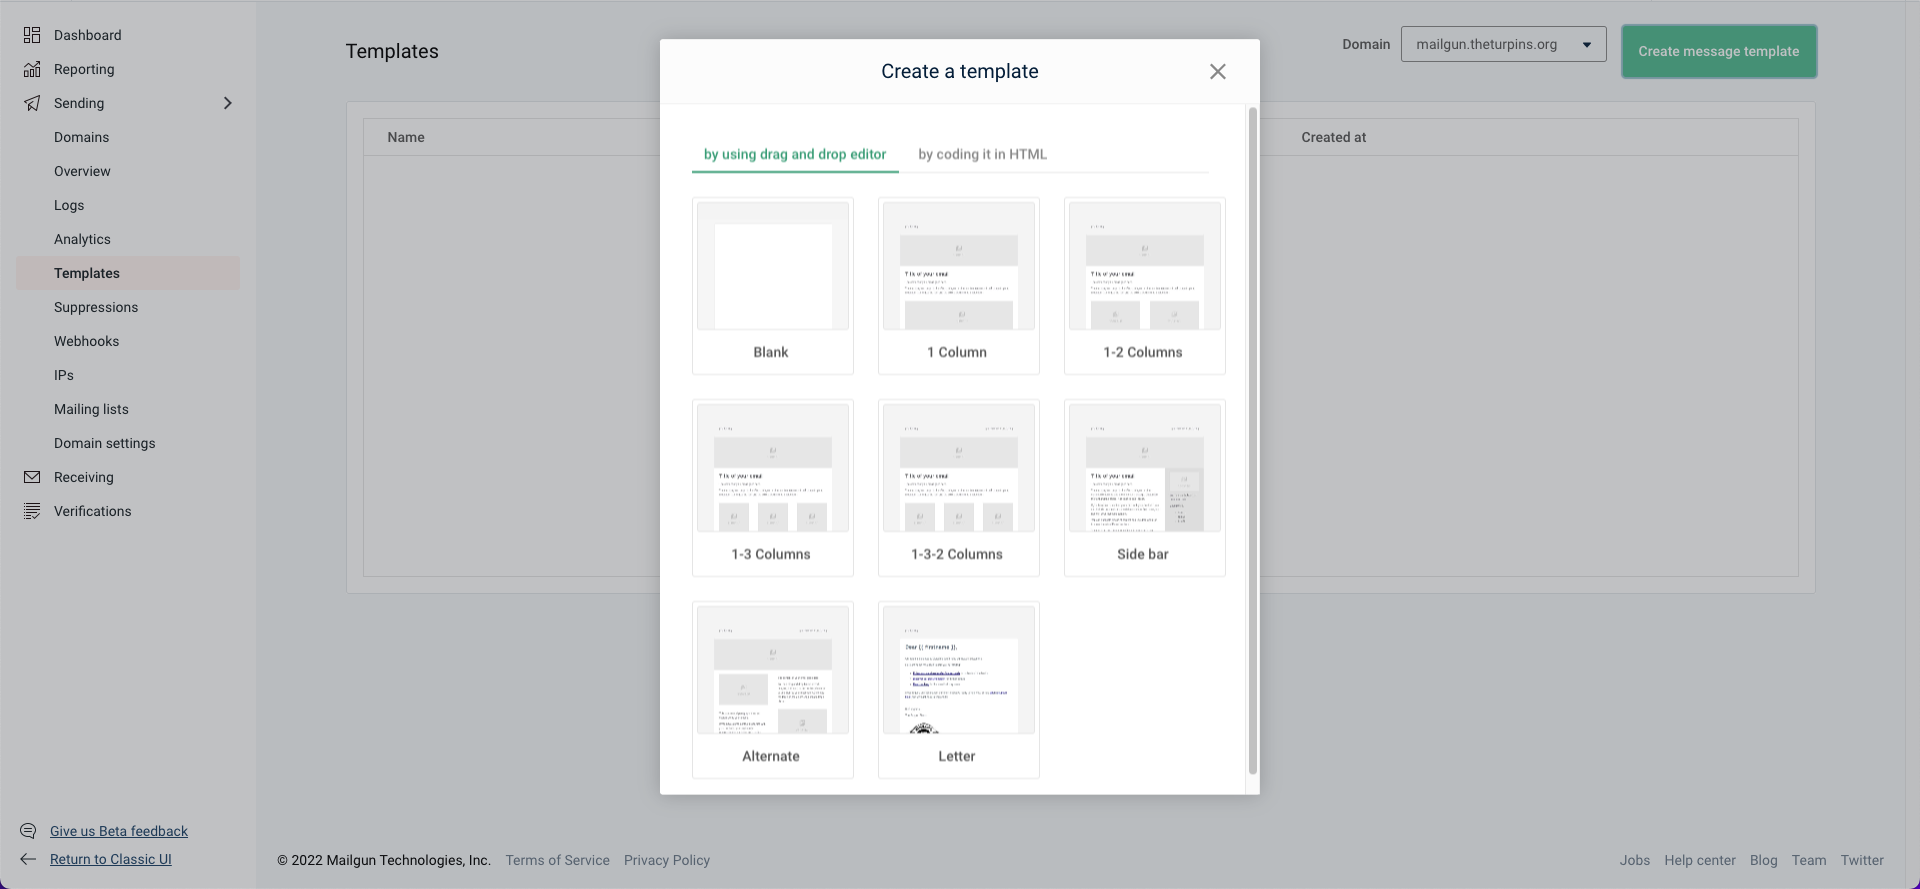Click the Create message template button
1920x889 pixels.
(1718, 51)
